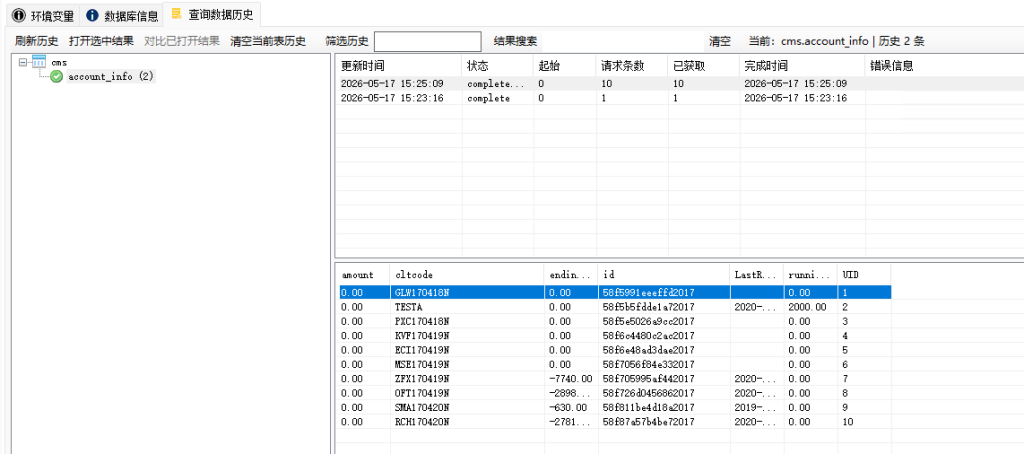Click id cell 58f87a57b4be72017
The width and height of the screenshot is (1024, 454).
(x=648, y=422)
